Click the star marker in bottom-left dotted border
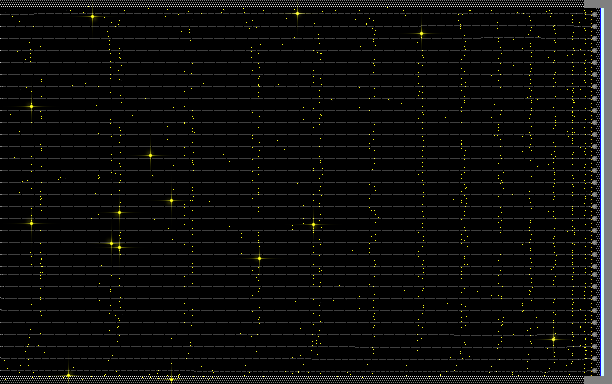 (x=68, y=376)
